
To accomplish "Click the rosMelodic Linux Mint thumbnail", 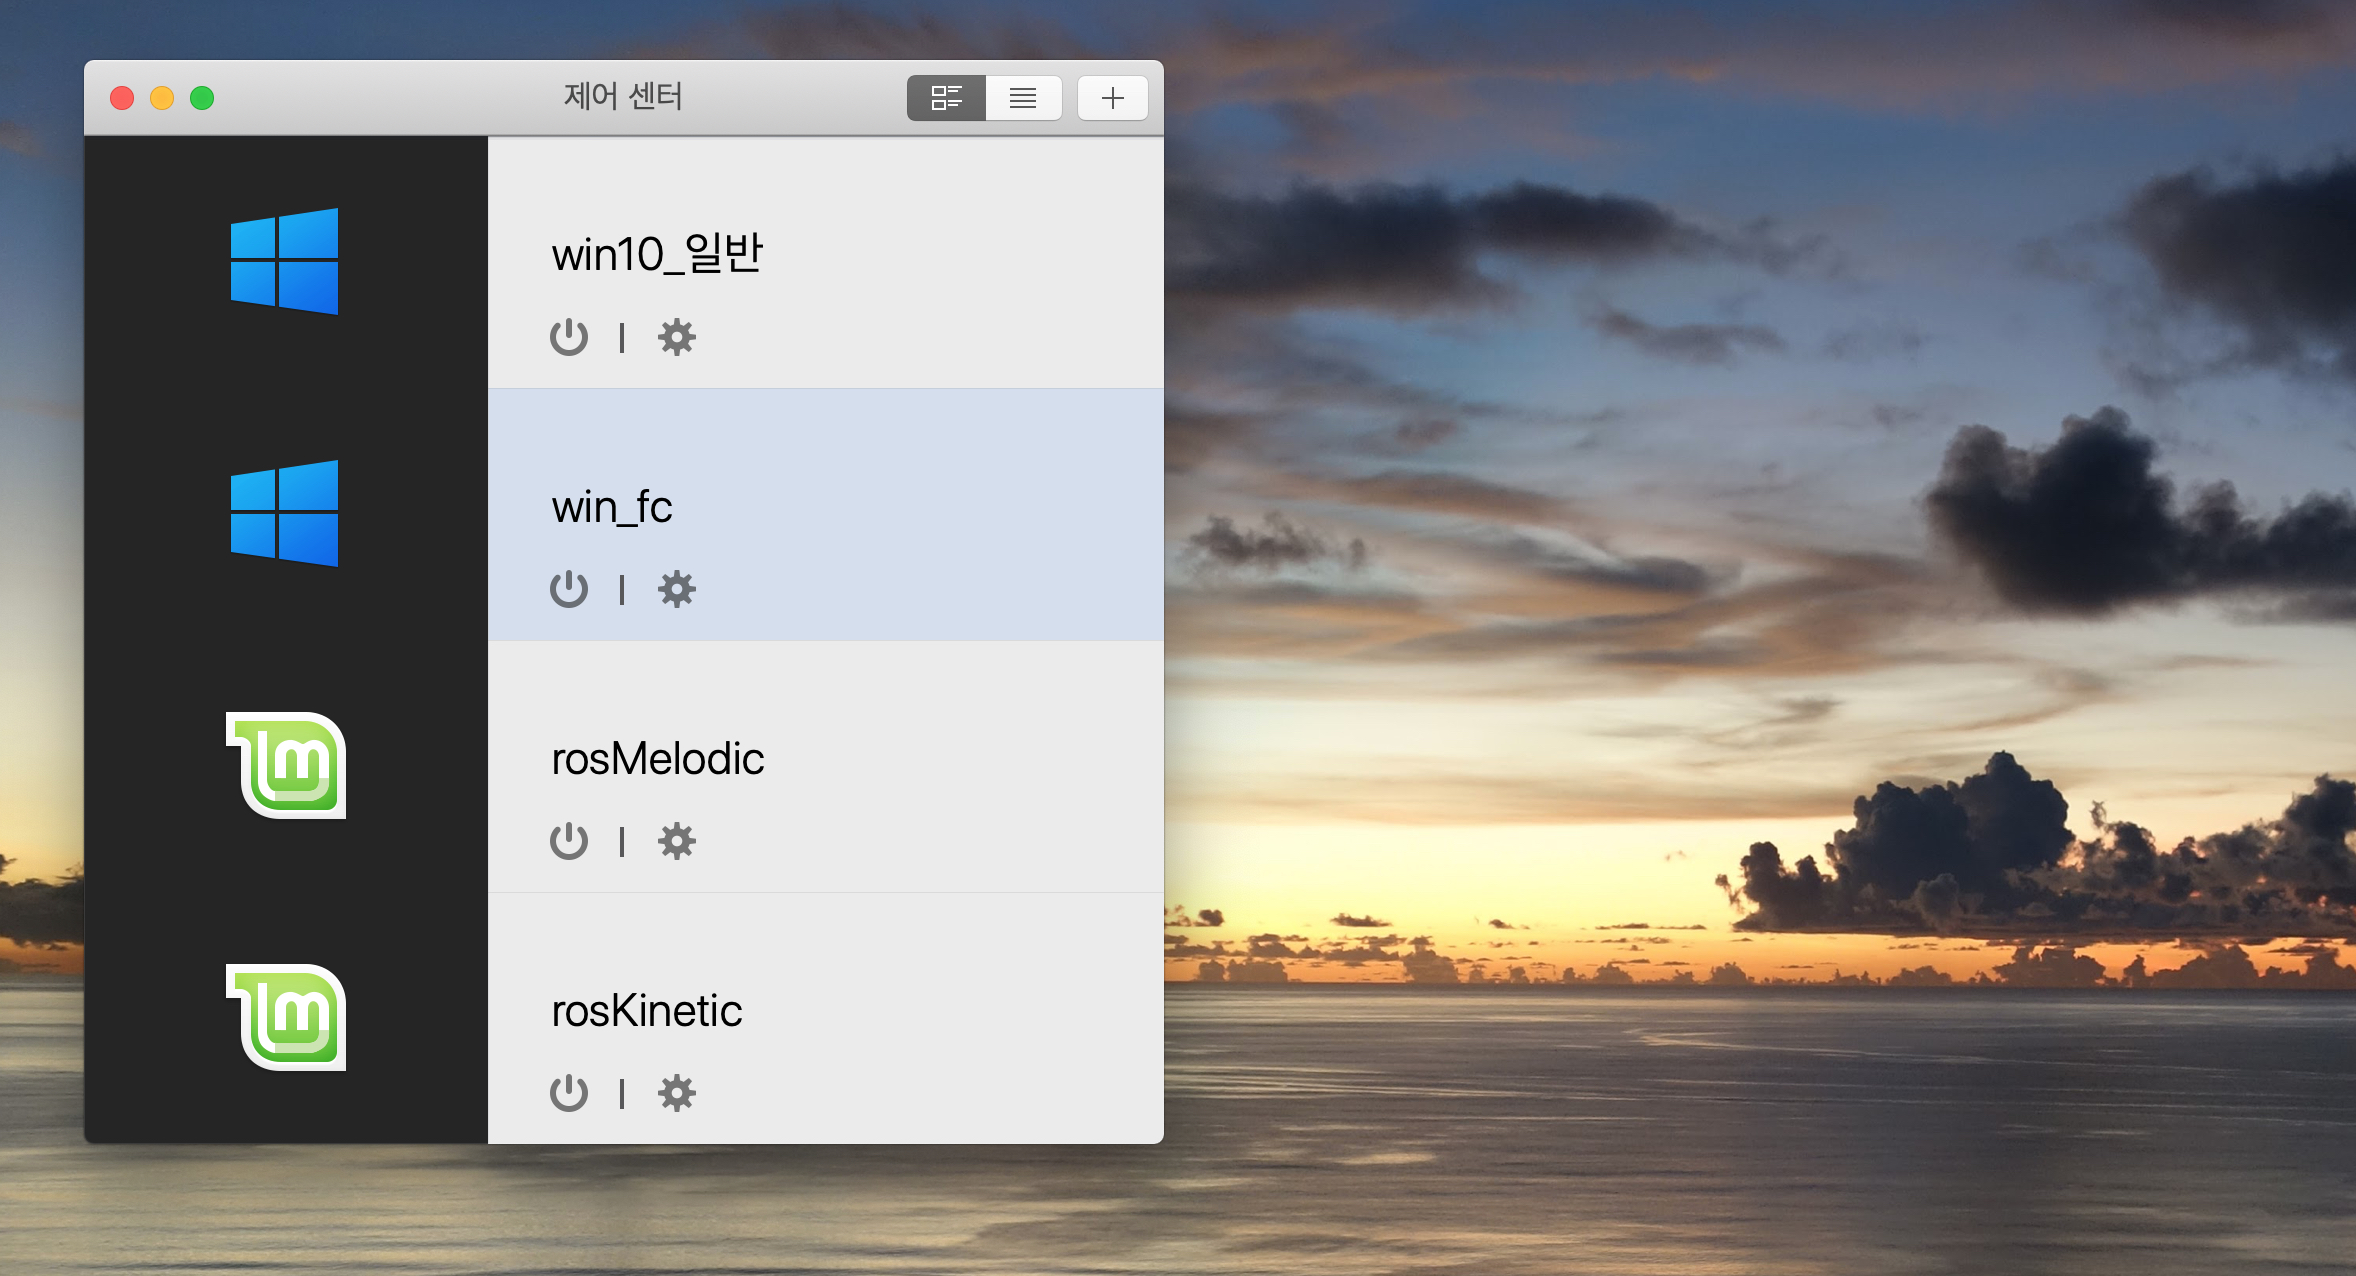I will pyautogui.click(x=287, y=765).
